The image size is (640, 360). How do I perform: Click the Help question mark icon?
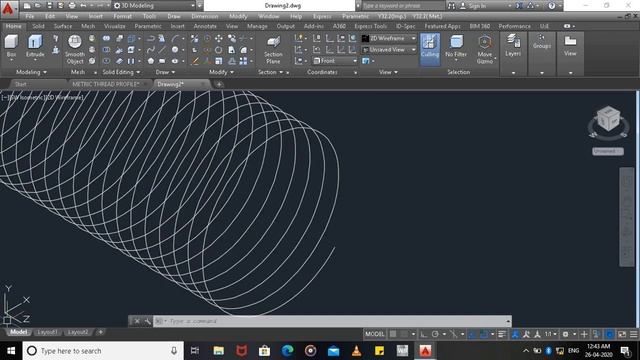[552, 6]
